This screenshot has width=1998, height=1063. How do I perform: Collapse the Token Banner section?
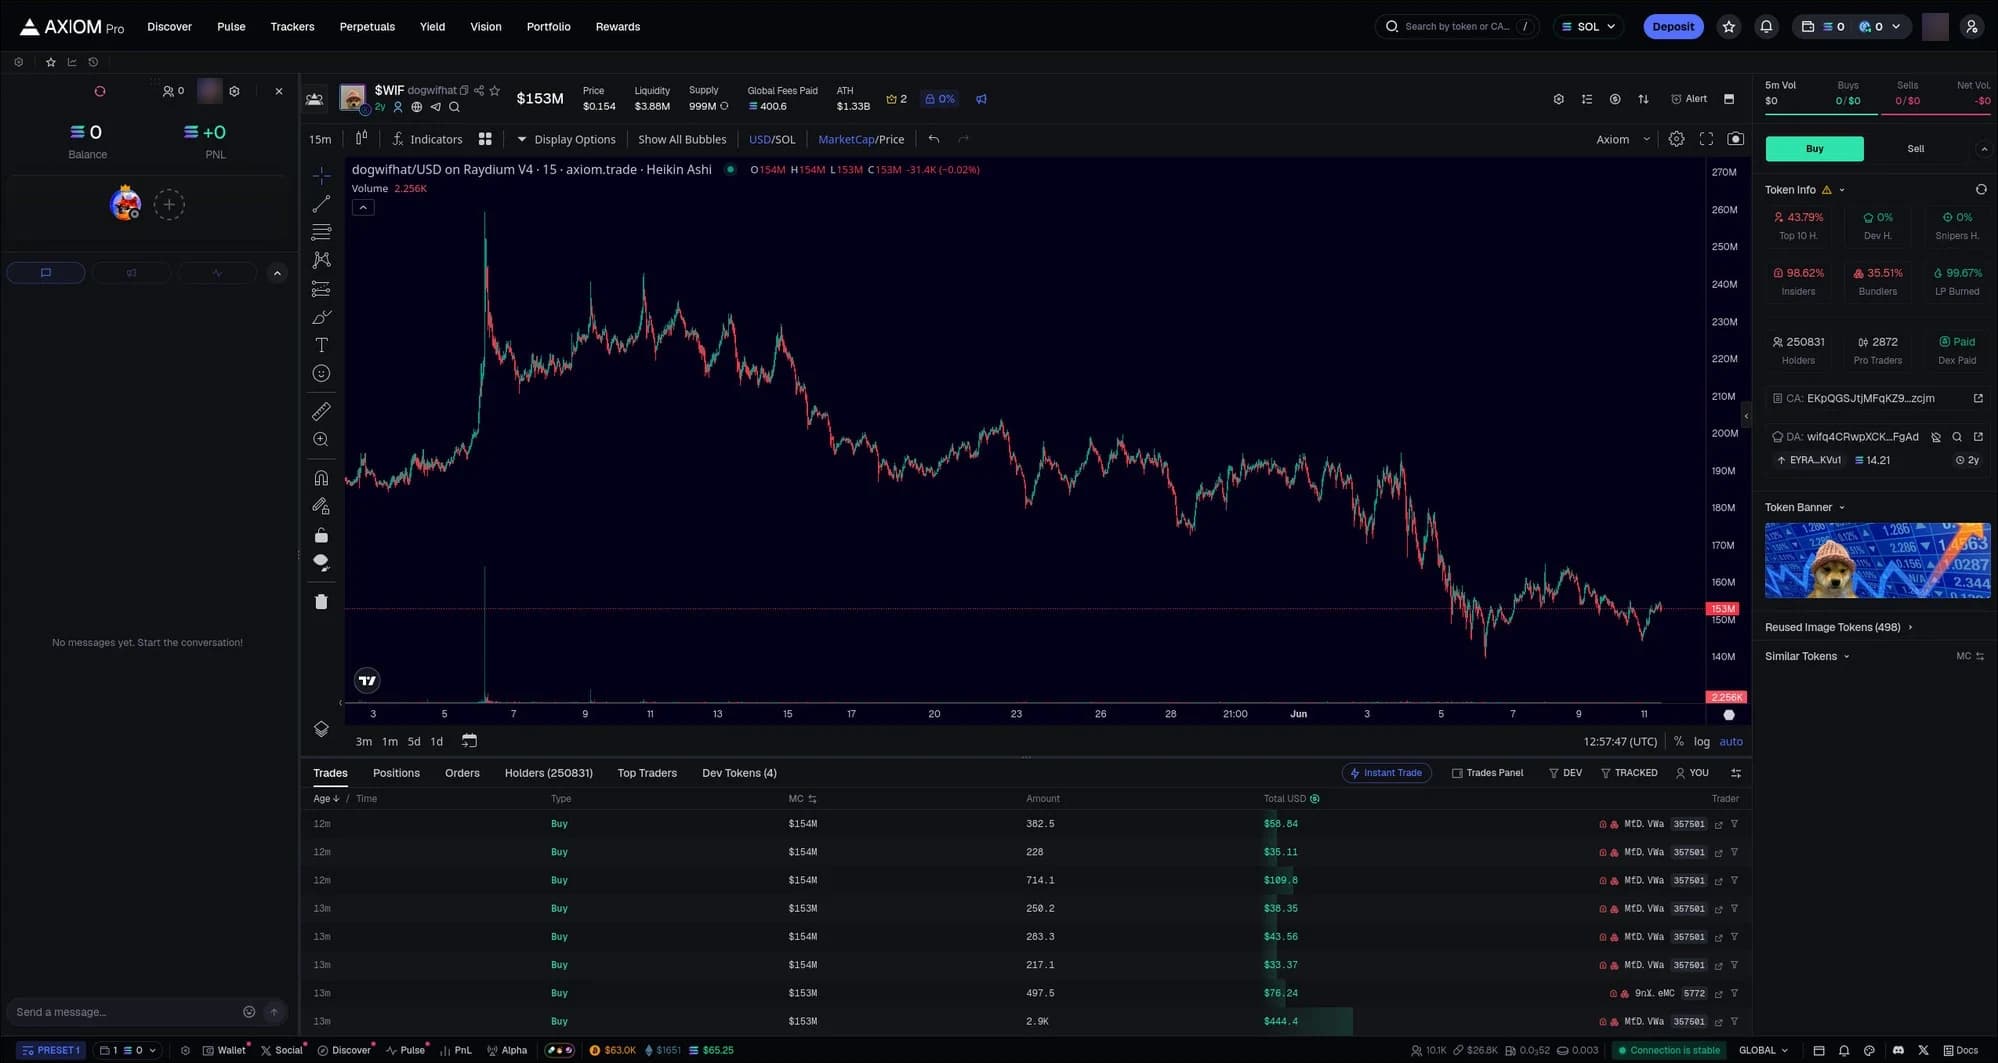click(1805, 507)
